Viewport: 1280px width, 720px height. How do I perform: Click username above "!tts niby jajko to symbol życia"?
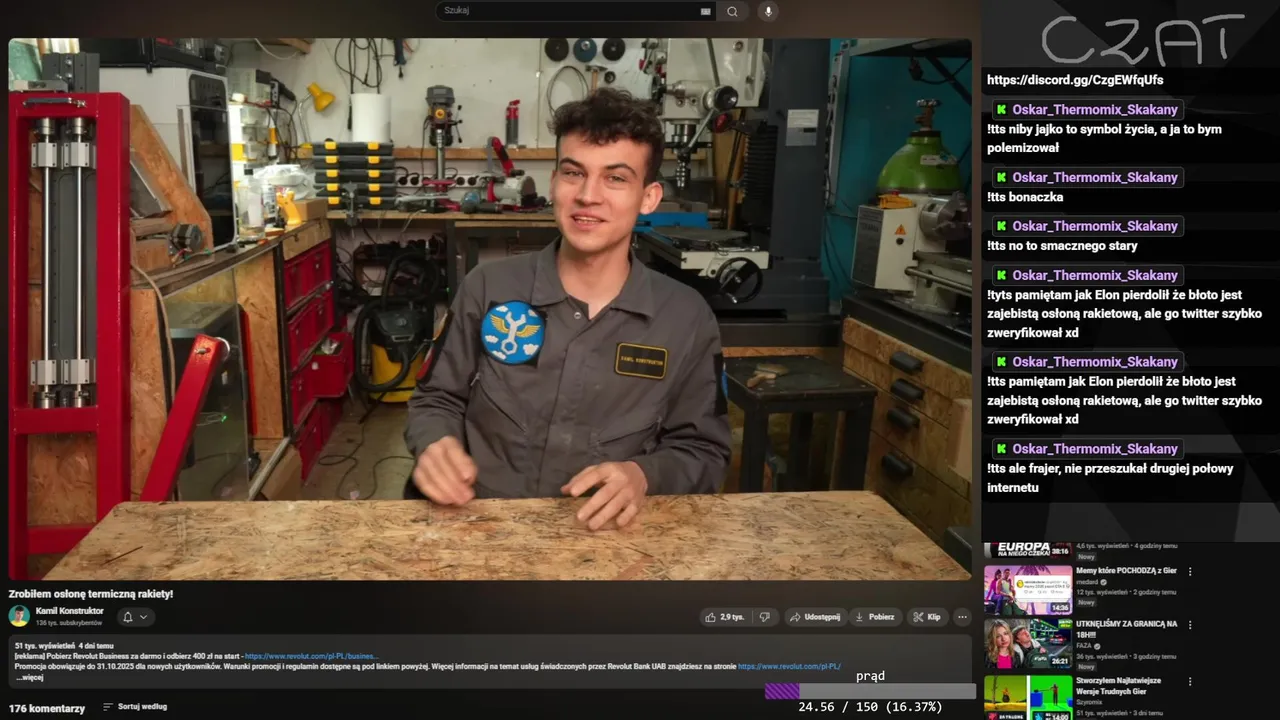click(1095, 110)
